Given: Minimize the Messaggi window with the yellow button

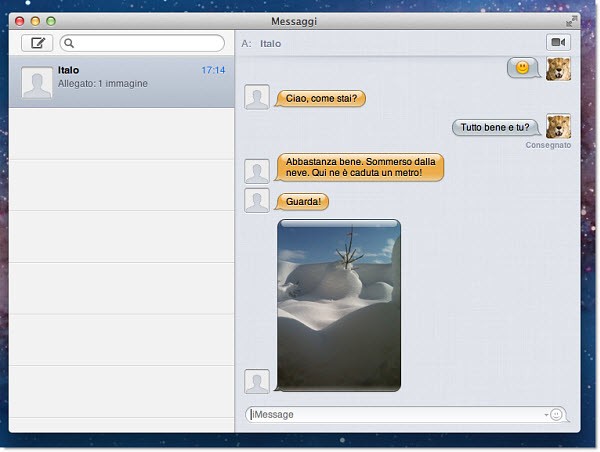Looking at the screenshot, I should (35, 21).
